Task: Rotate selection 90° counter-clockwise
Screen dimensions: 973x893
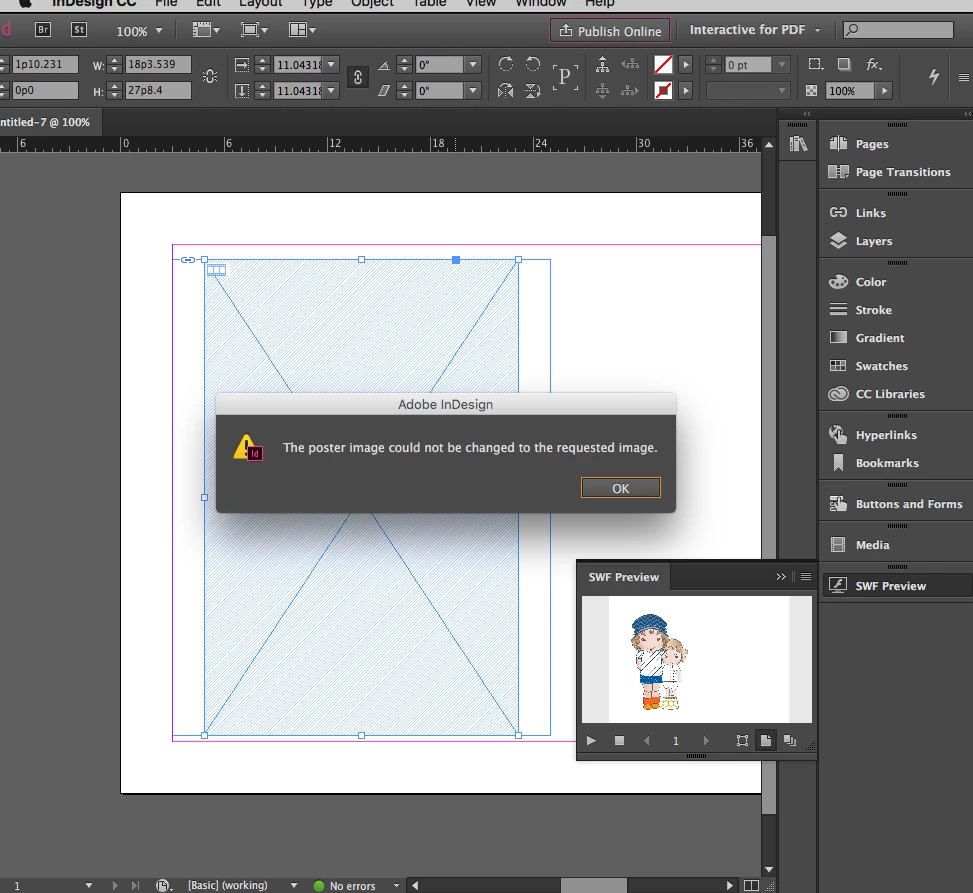Action: (533, 64)
